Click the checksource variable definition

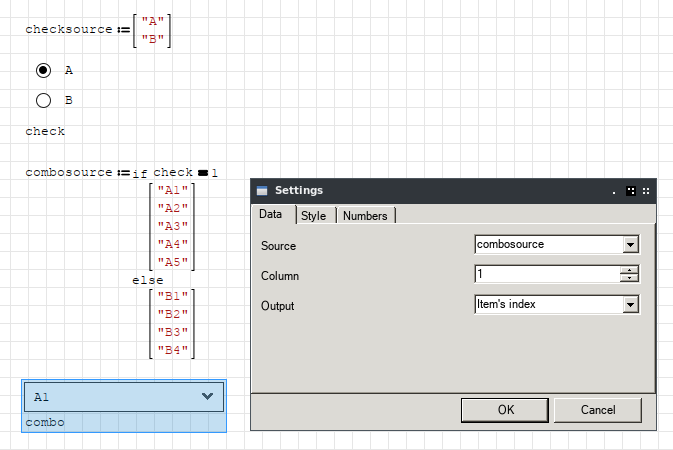[69, 30]
